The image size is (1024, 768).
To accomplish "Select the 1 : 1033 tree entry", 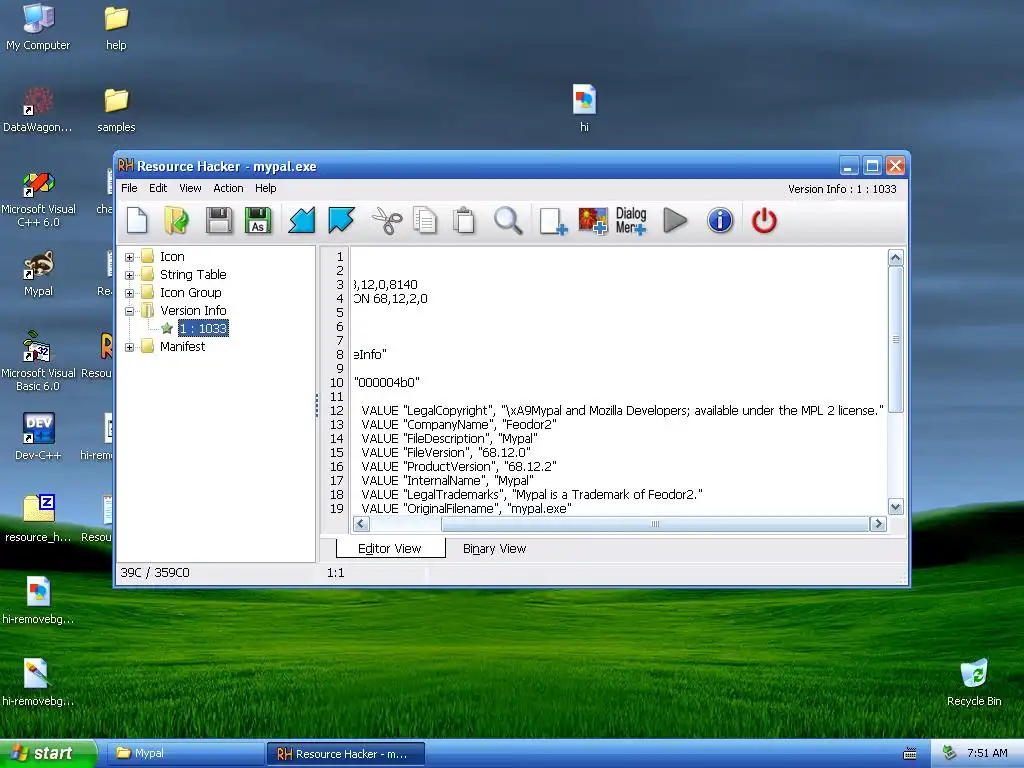I will click(x=203, y=328).
